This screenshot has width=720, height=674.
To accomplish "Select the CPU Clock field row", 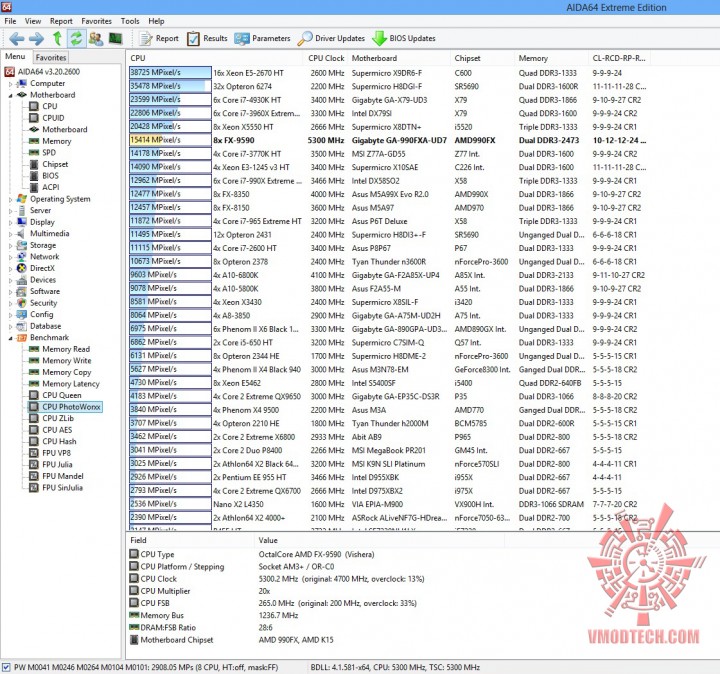I will pyautogui.click(x=277, y=579).
